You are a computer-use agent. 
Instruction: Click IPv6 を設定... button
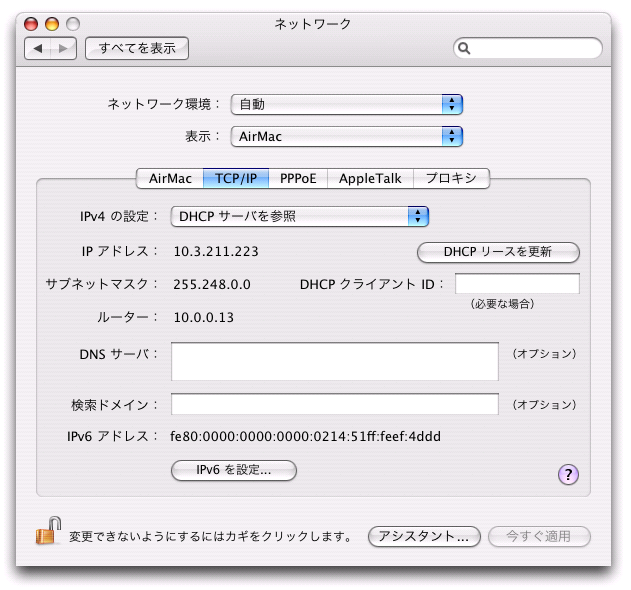[x=234, y=470]
